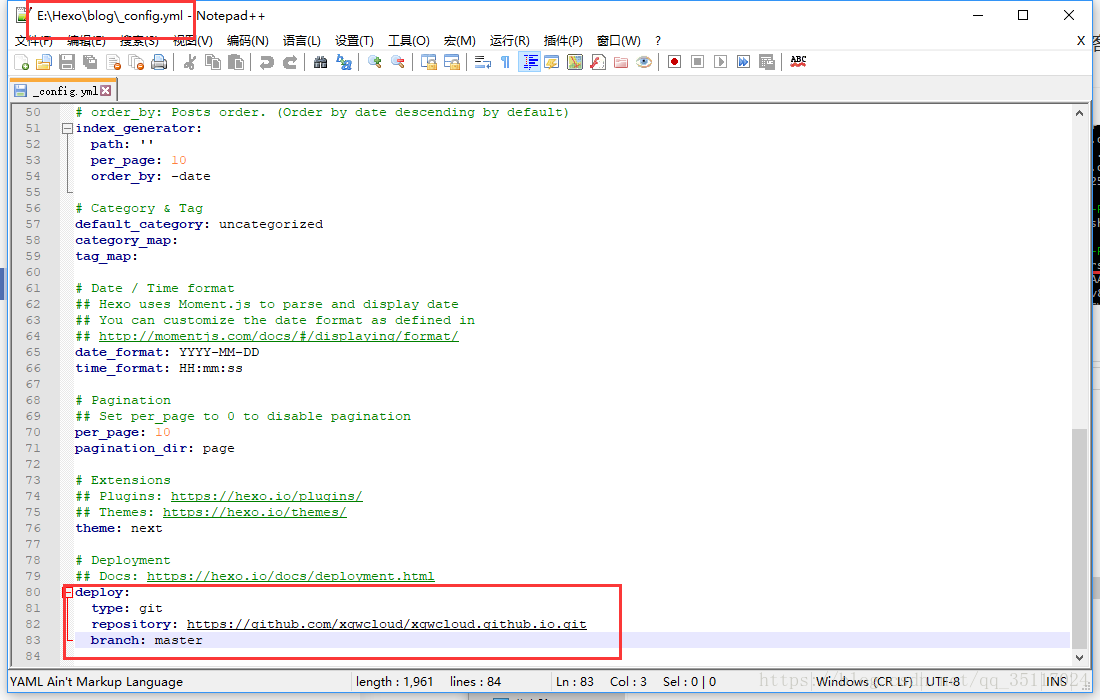
Task: Click the Redo toolbar icon
Action: coord(290,62)
